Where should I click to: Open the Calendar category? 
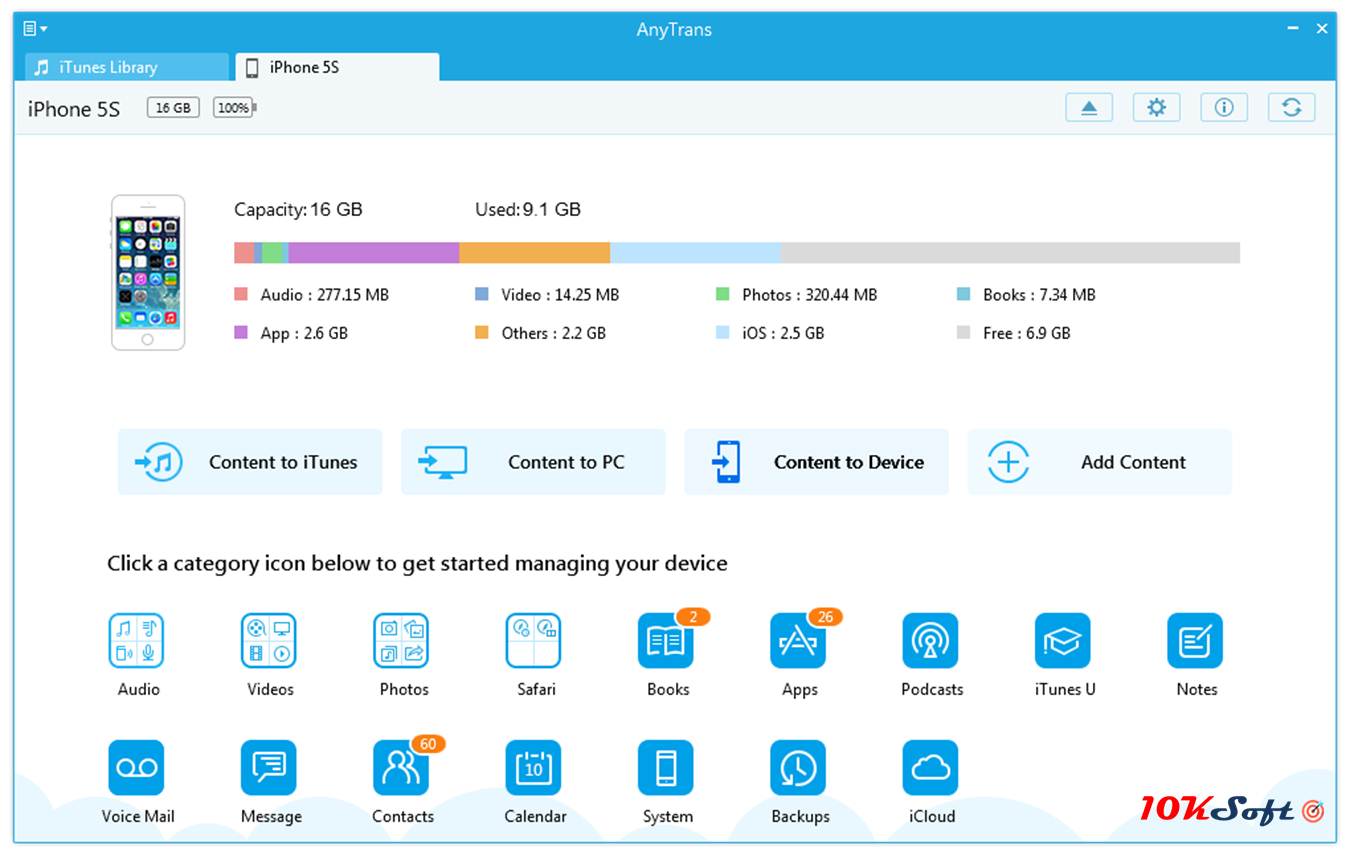[534, 768]
